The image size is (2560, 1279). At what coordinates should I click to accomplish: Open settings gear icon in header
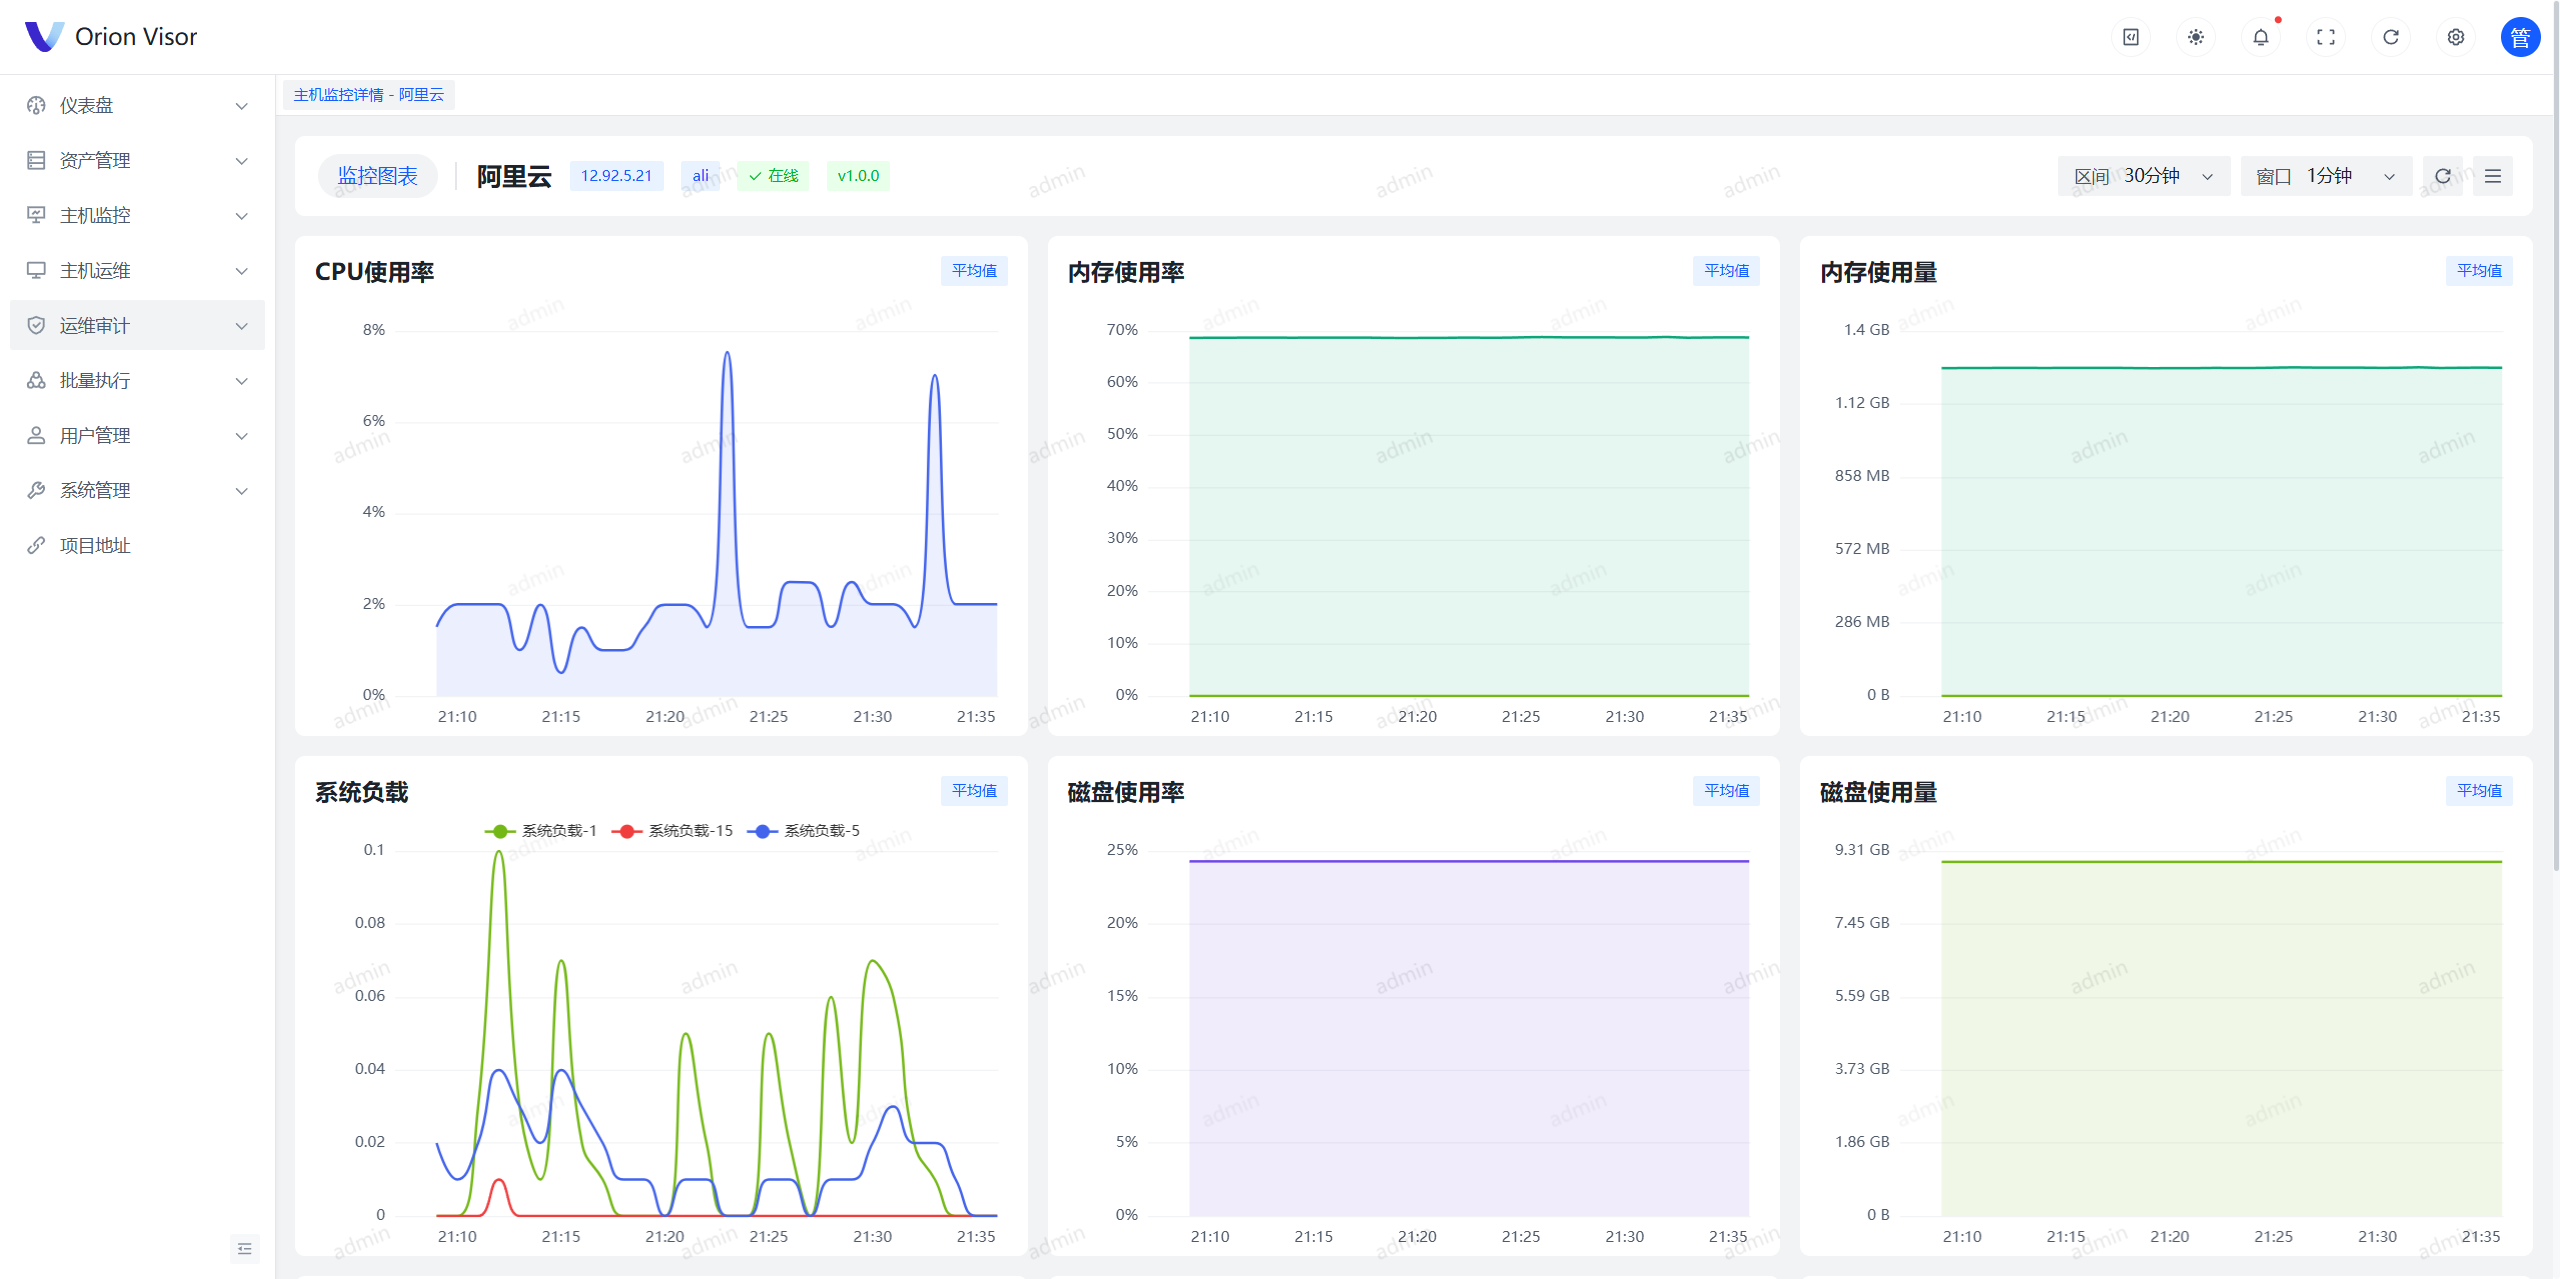(2455, 37)
